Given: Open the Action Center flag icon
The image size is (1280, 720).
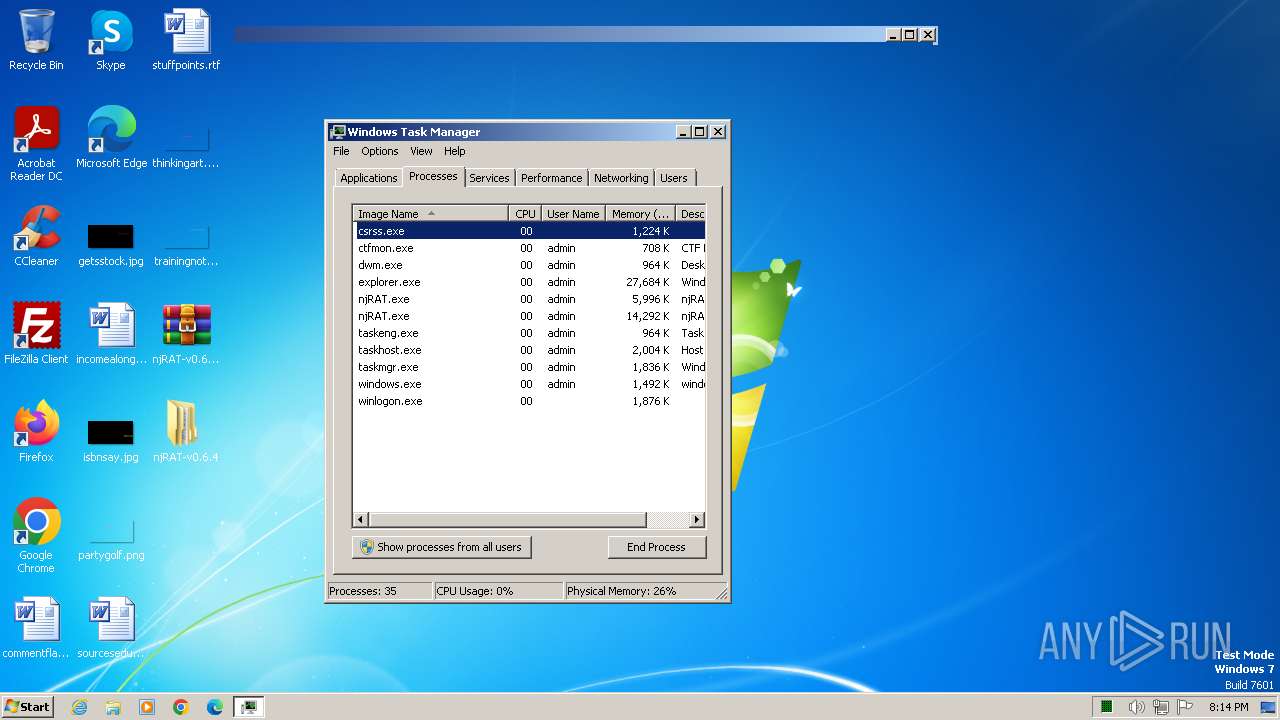Looking at the screenshot, I should point(1186,707).
